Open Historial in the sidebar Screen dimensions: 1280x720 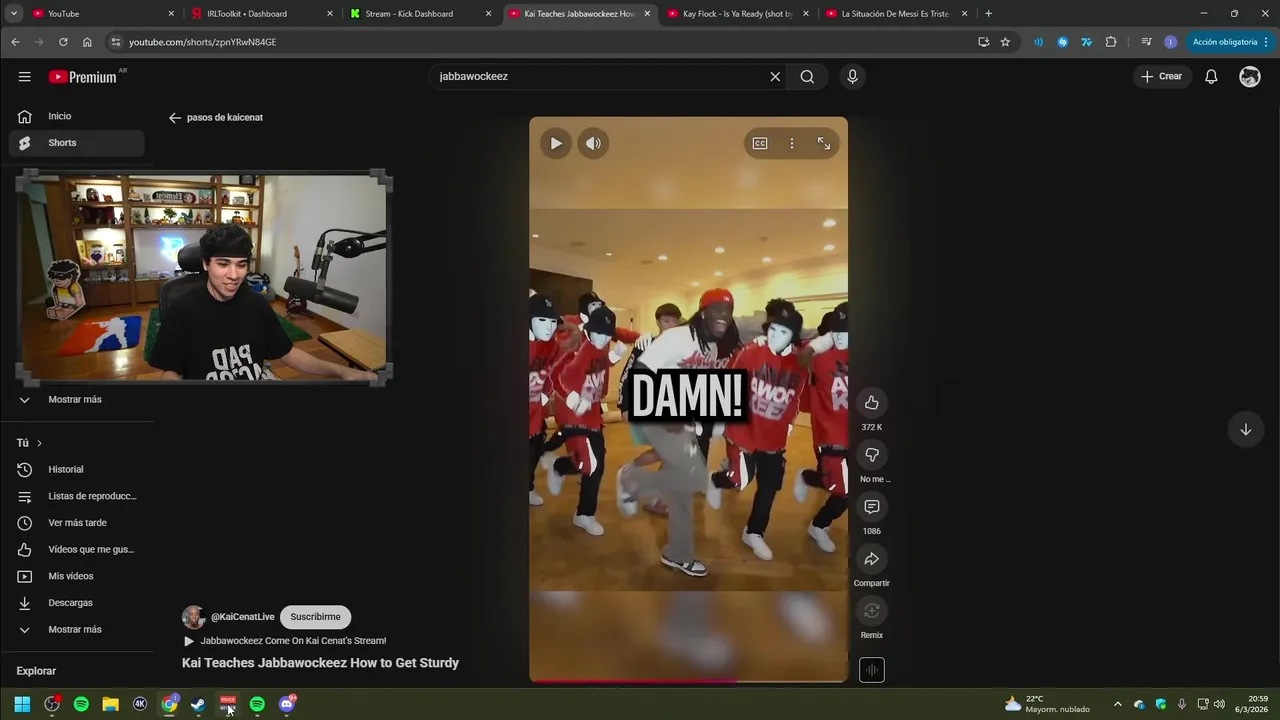(77, 469)
